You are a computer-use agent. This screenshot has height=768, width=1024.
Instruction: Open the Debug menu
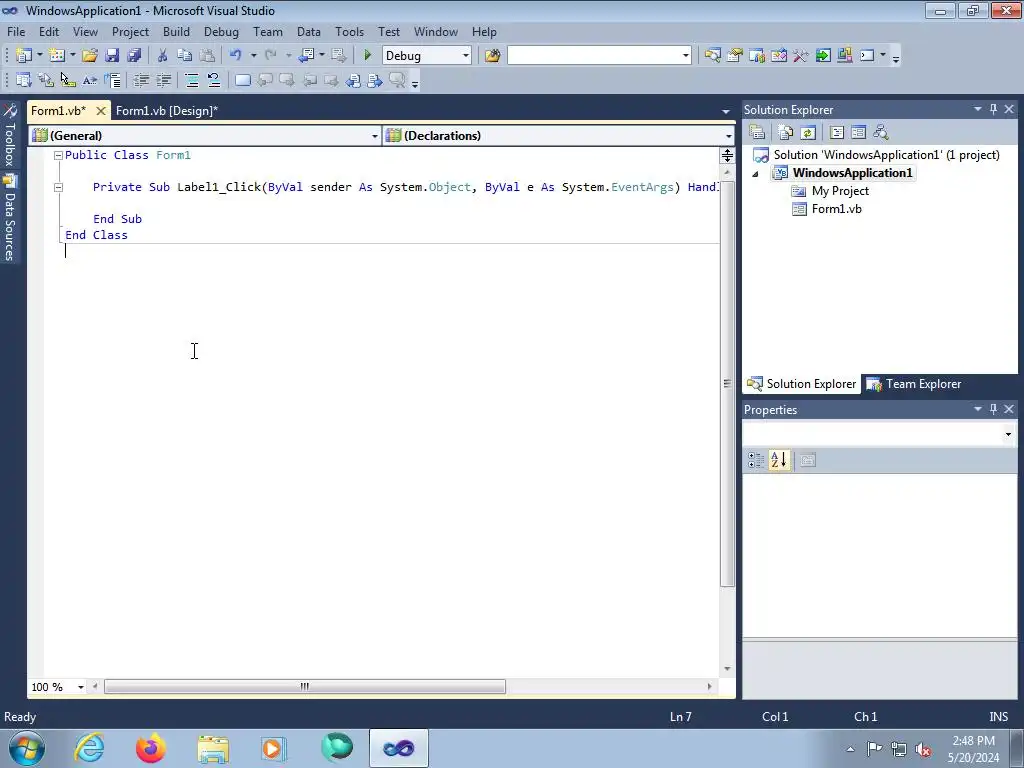221,31
